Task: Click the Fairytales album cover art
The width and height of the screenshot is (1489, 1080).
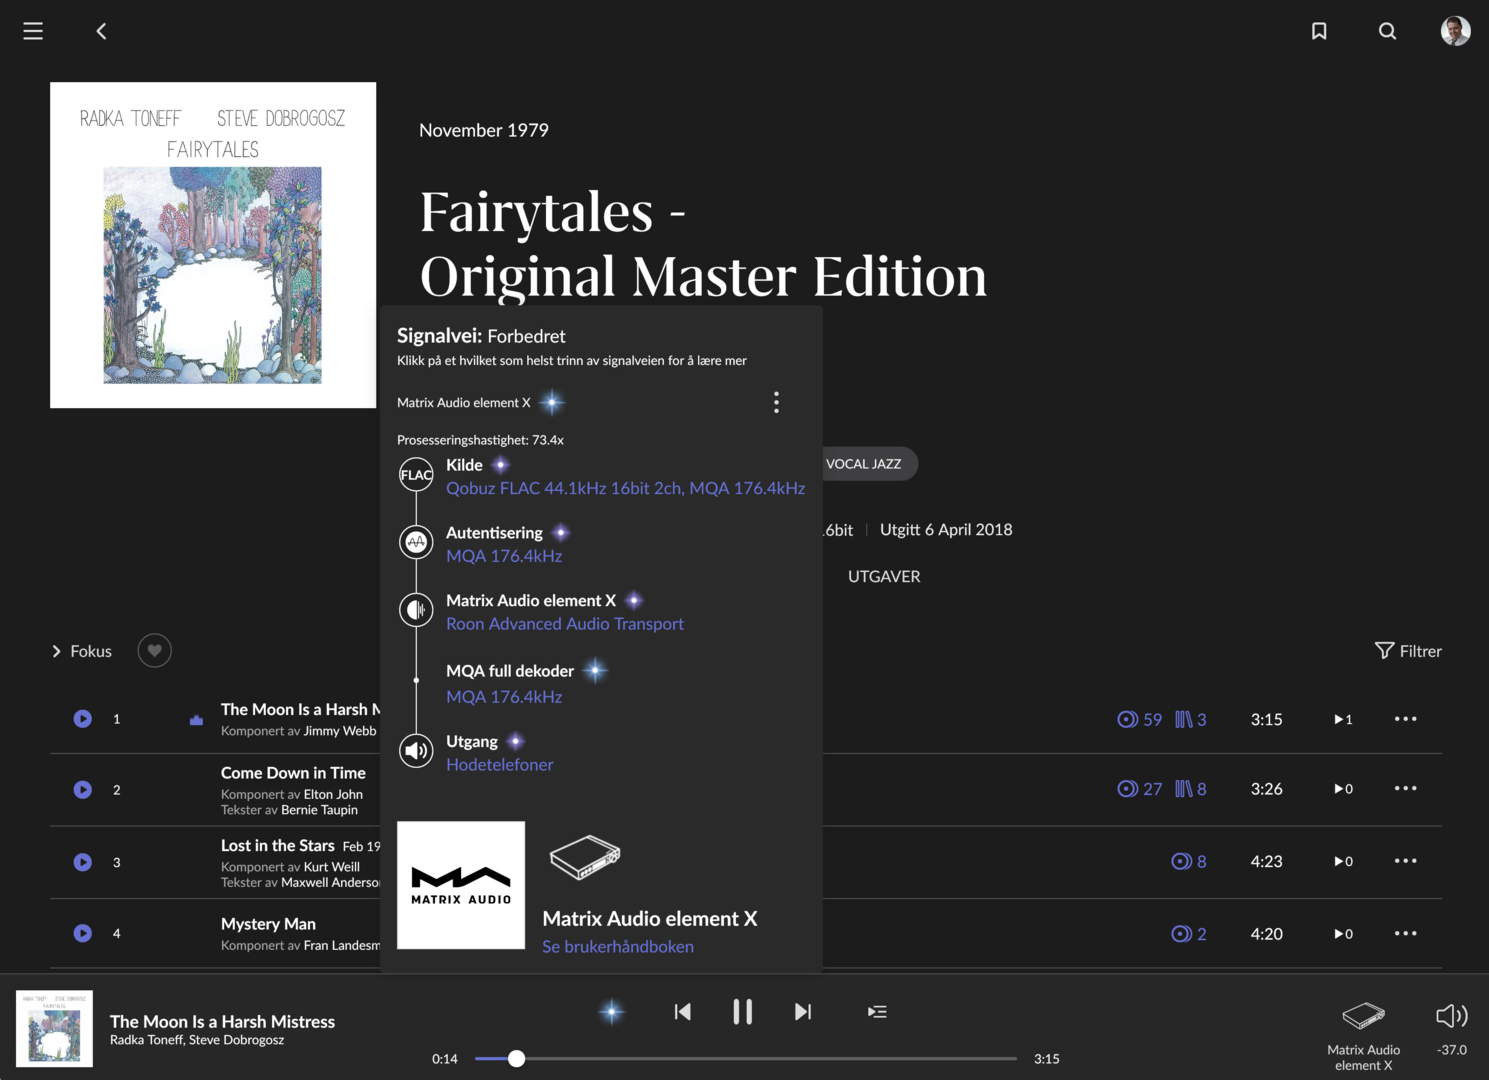Action: (x=213, y=245)
